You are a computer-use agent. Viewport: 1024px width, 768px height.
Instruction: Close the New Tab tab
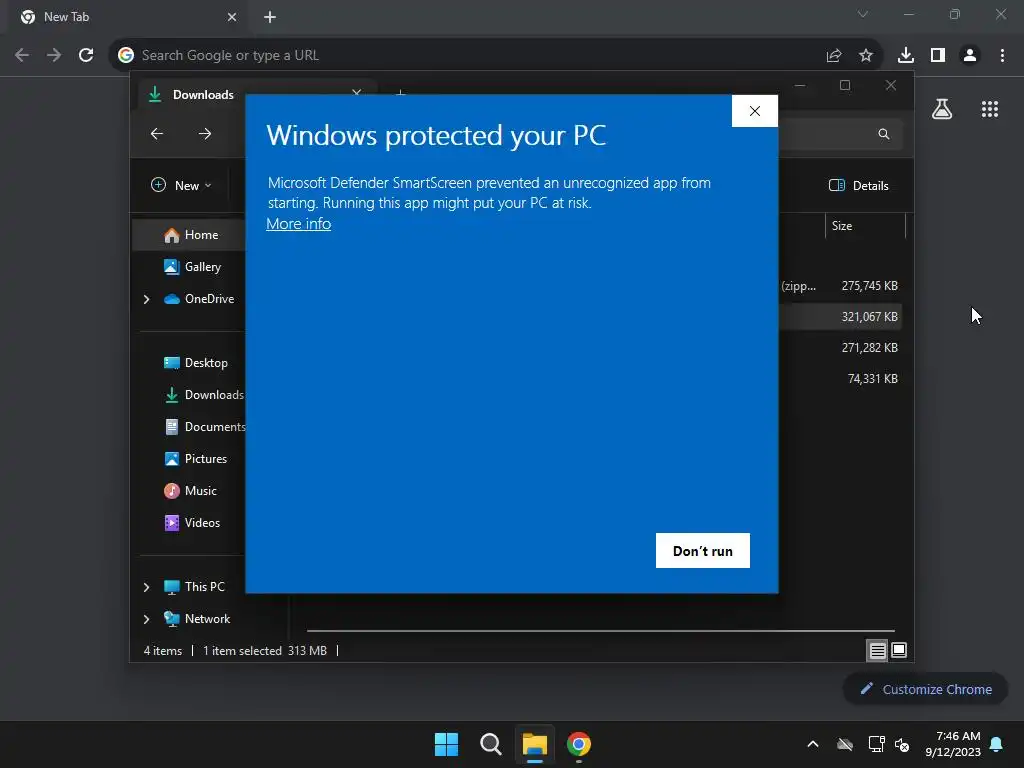point(232,17)
